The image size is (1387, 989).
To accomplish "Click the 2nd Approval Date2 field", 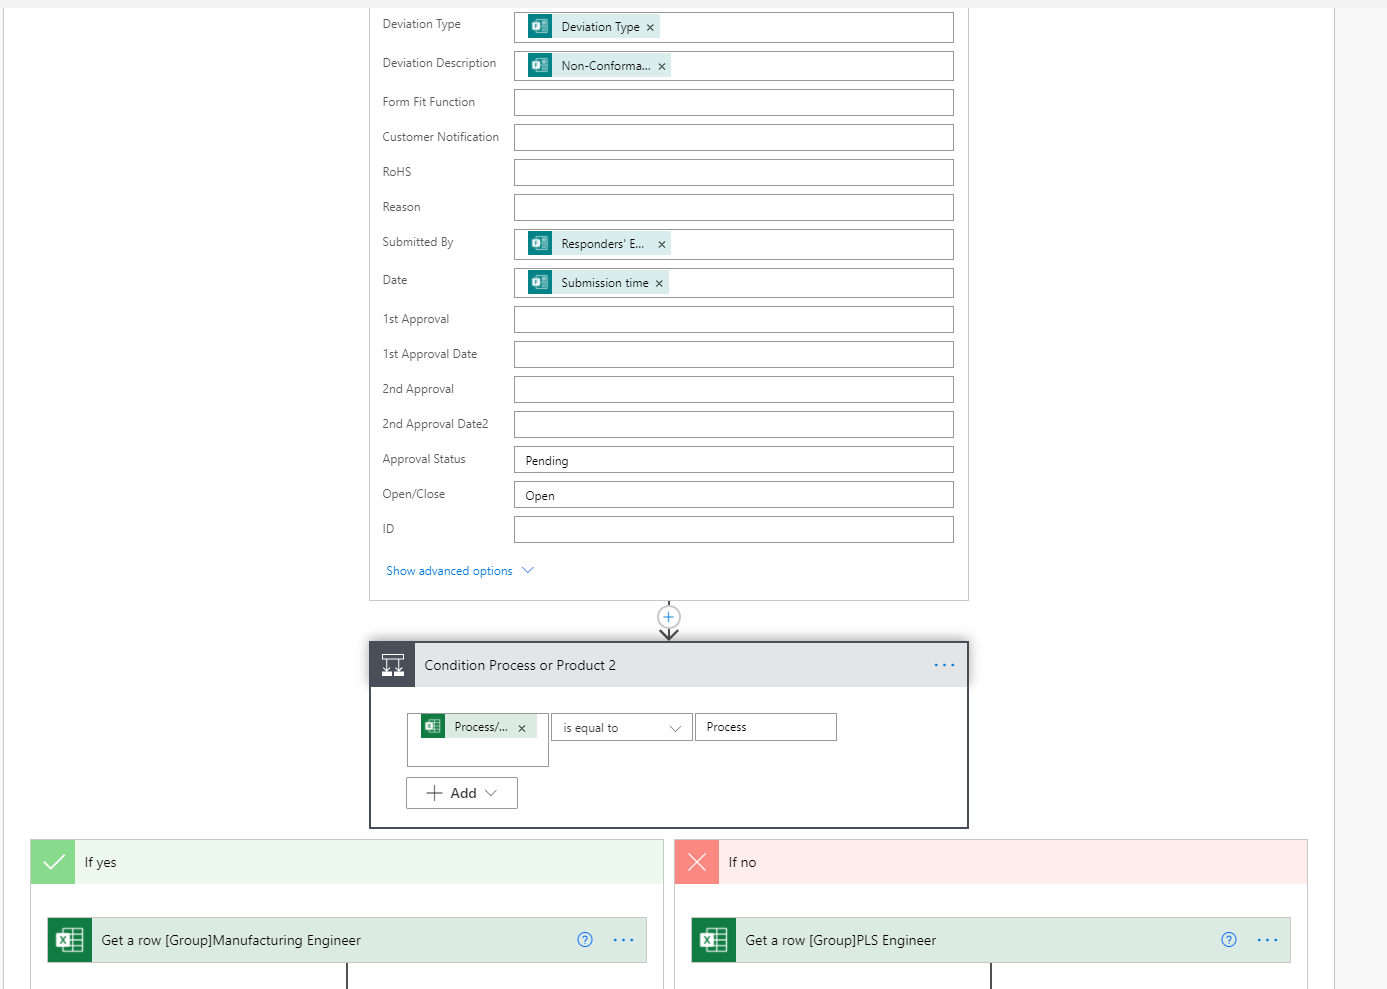I will pos(734,425).
